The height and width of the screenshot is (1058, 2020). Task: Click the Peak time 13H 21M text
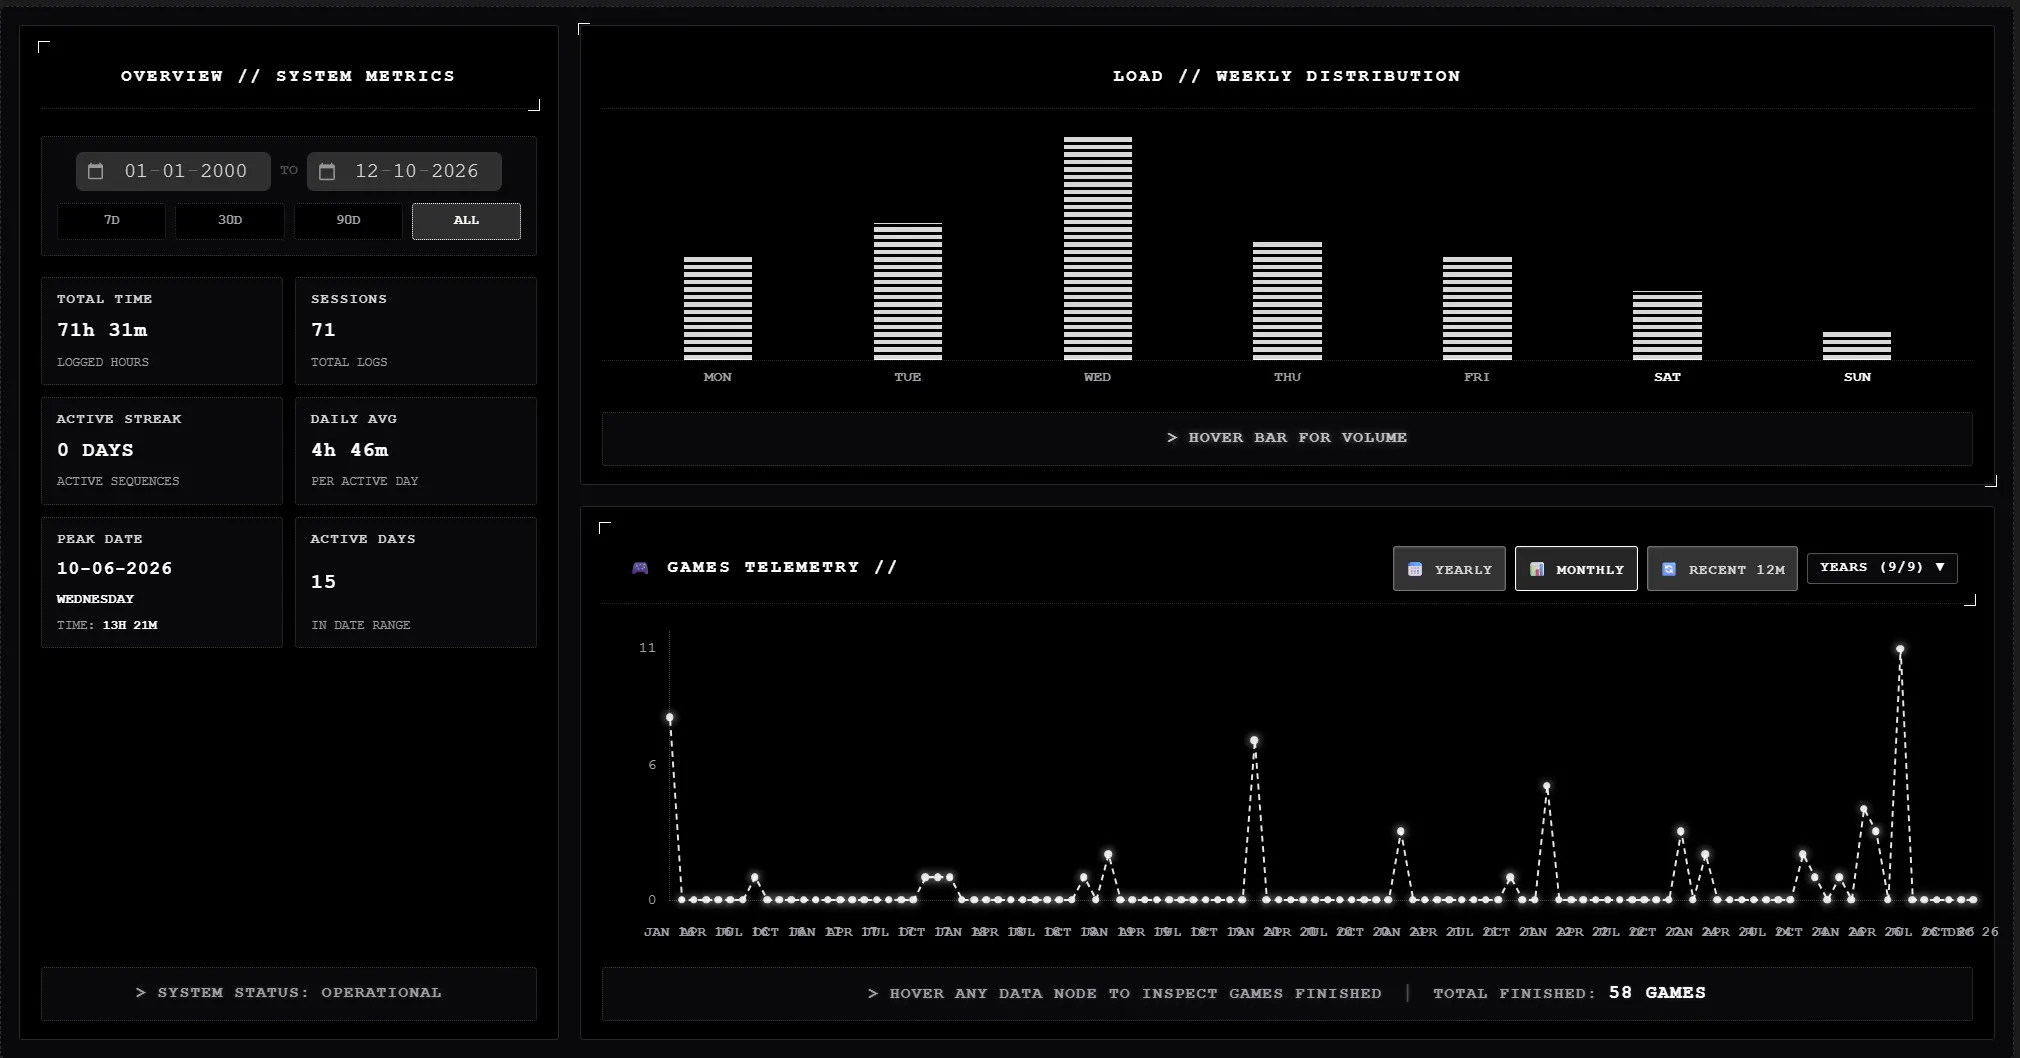coord(130,625)
